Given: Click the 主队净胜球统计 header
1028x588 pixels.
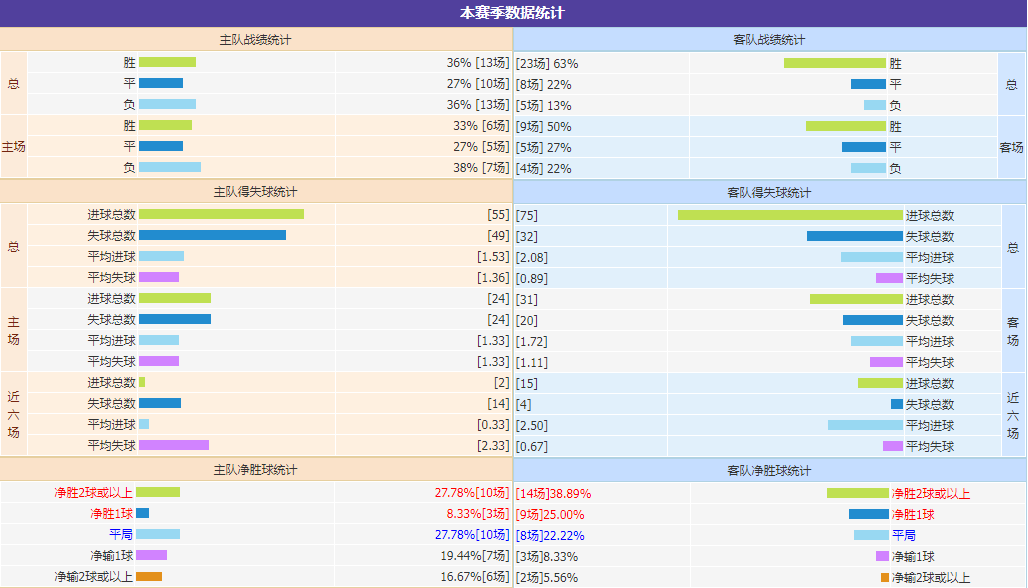Looking at the screenshot, I should tap(256, 470).
